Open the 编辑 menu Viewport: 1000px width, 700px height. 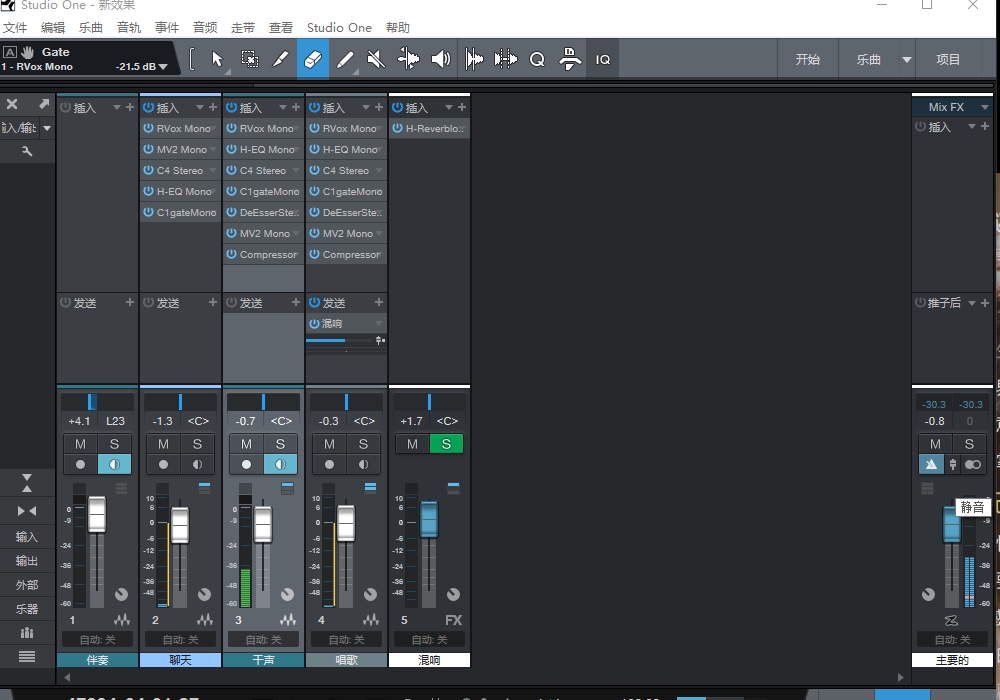click(53, 27)
